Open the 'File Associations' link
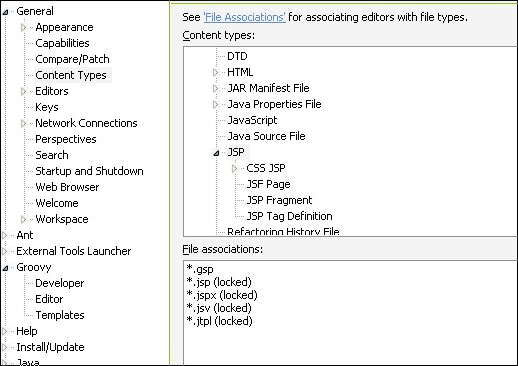Screen dimensions: 518x366 [244, 17]
